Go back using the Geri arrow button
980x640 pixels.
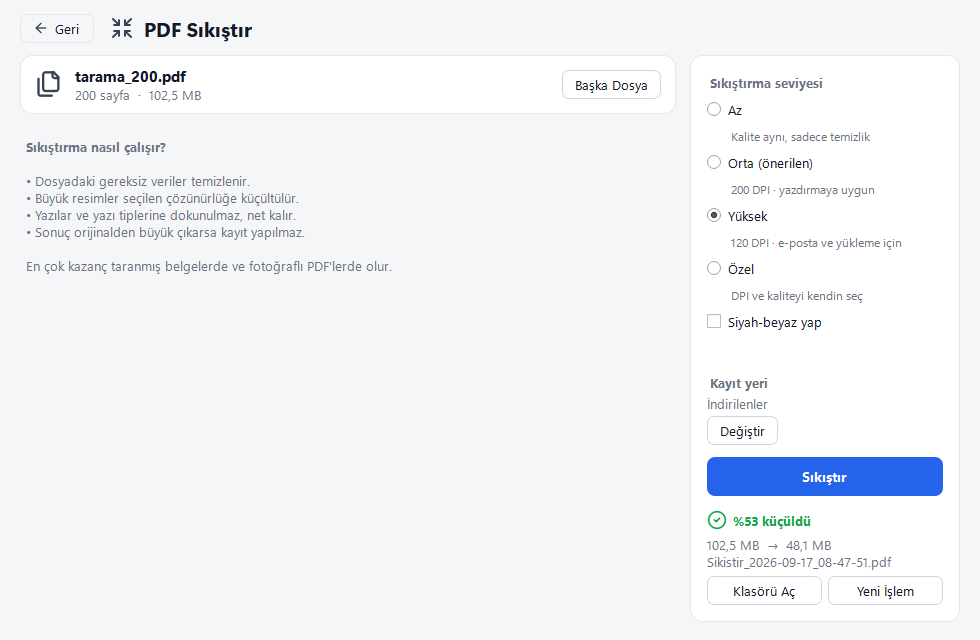[57, 29]
